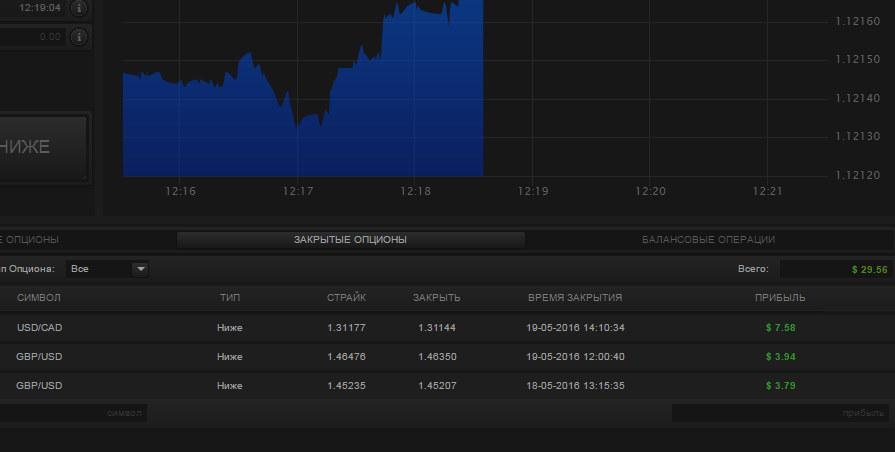The height and width of the screenshot is (452, 895).
Task: Click the info icon beside the 12:19:04 time
Action: [x=79, y=8]
